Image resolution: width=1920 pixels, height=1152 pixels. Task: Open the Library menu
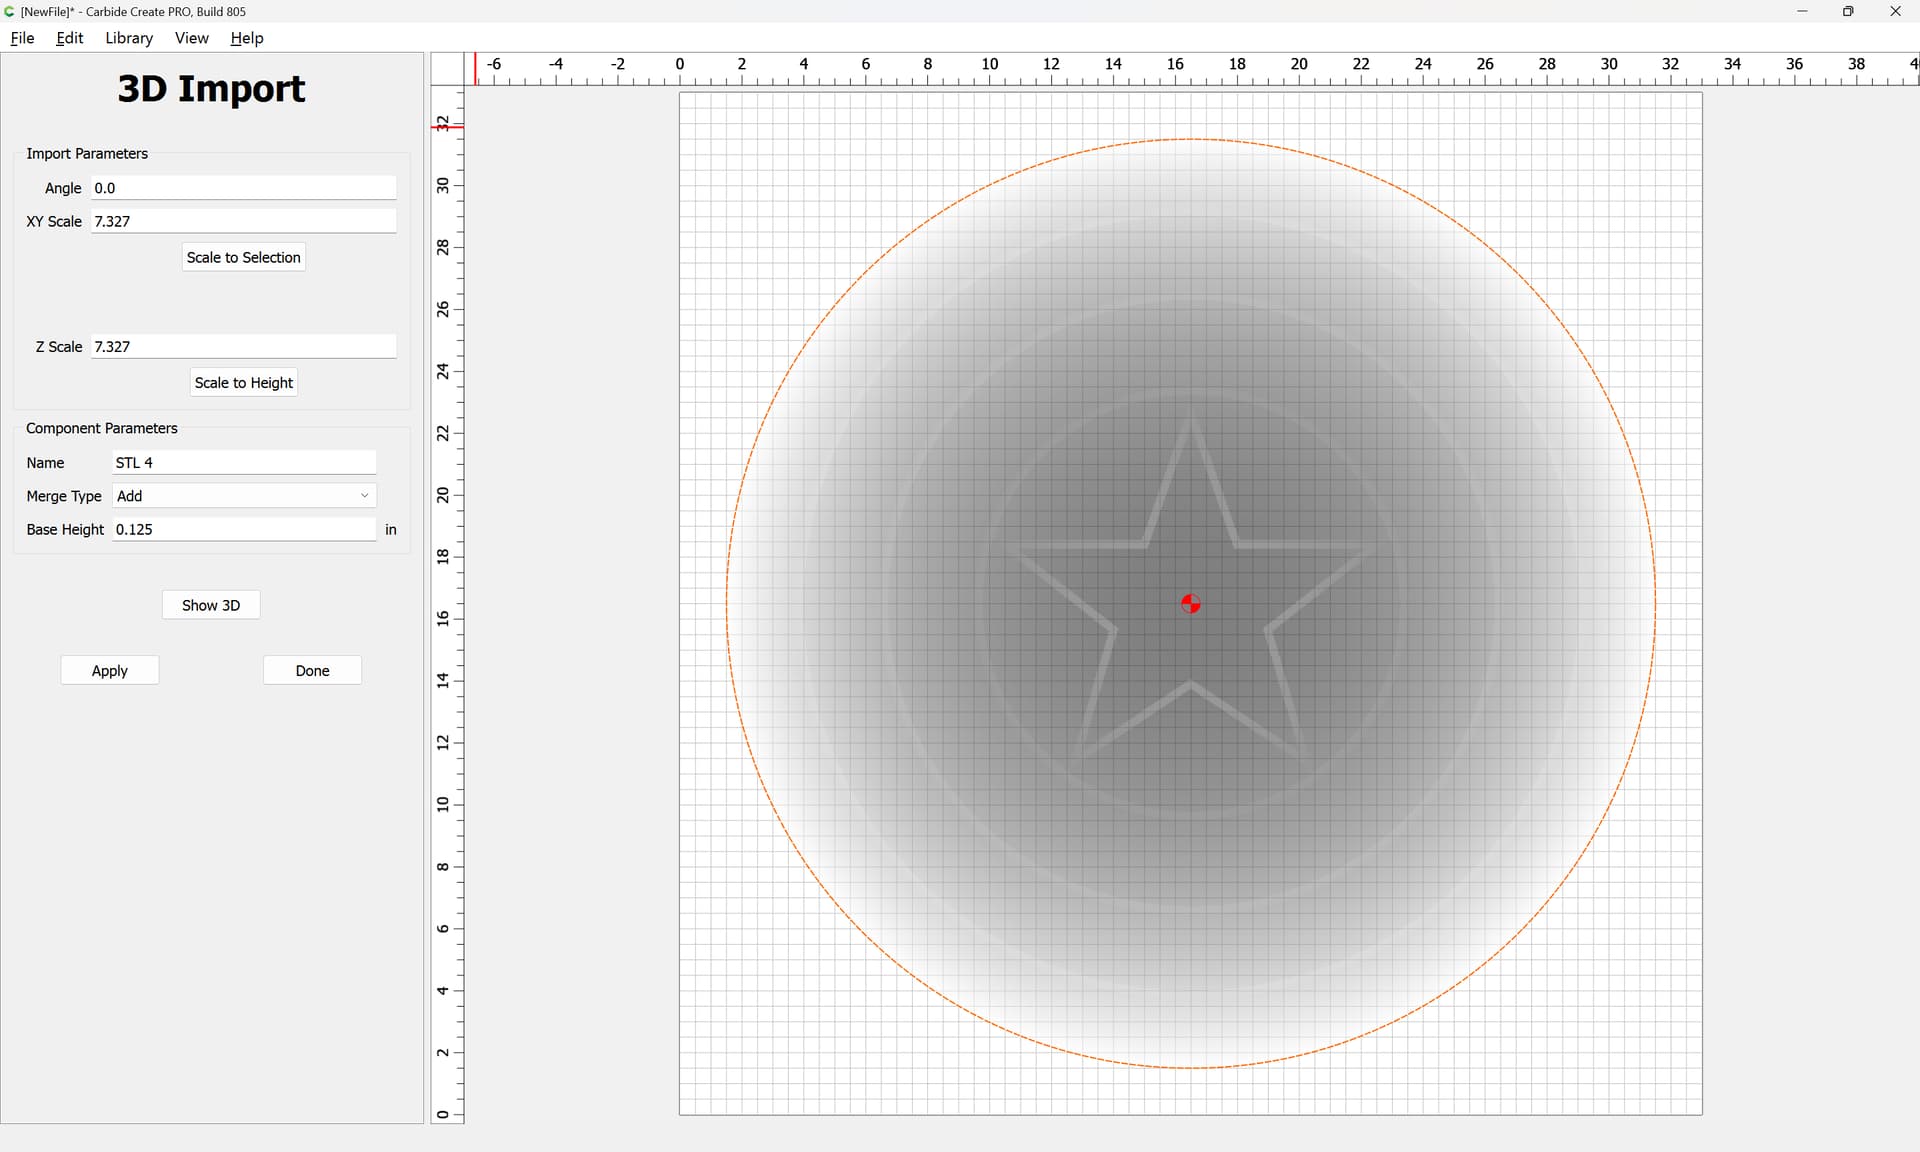coord(129,38)
